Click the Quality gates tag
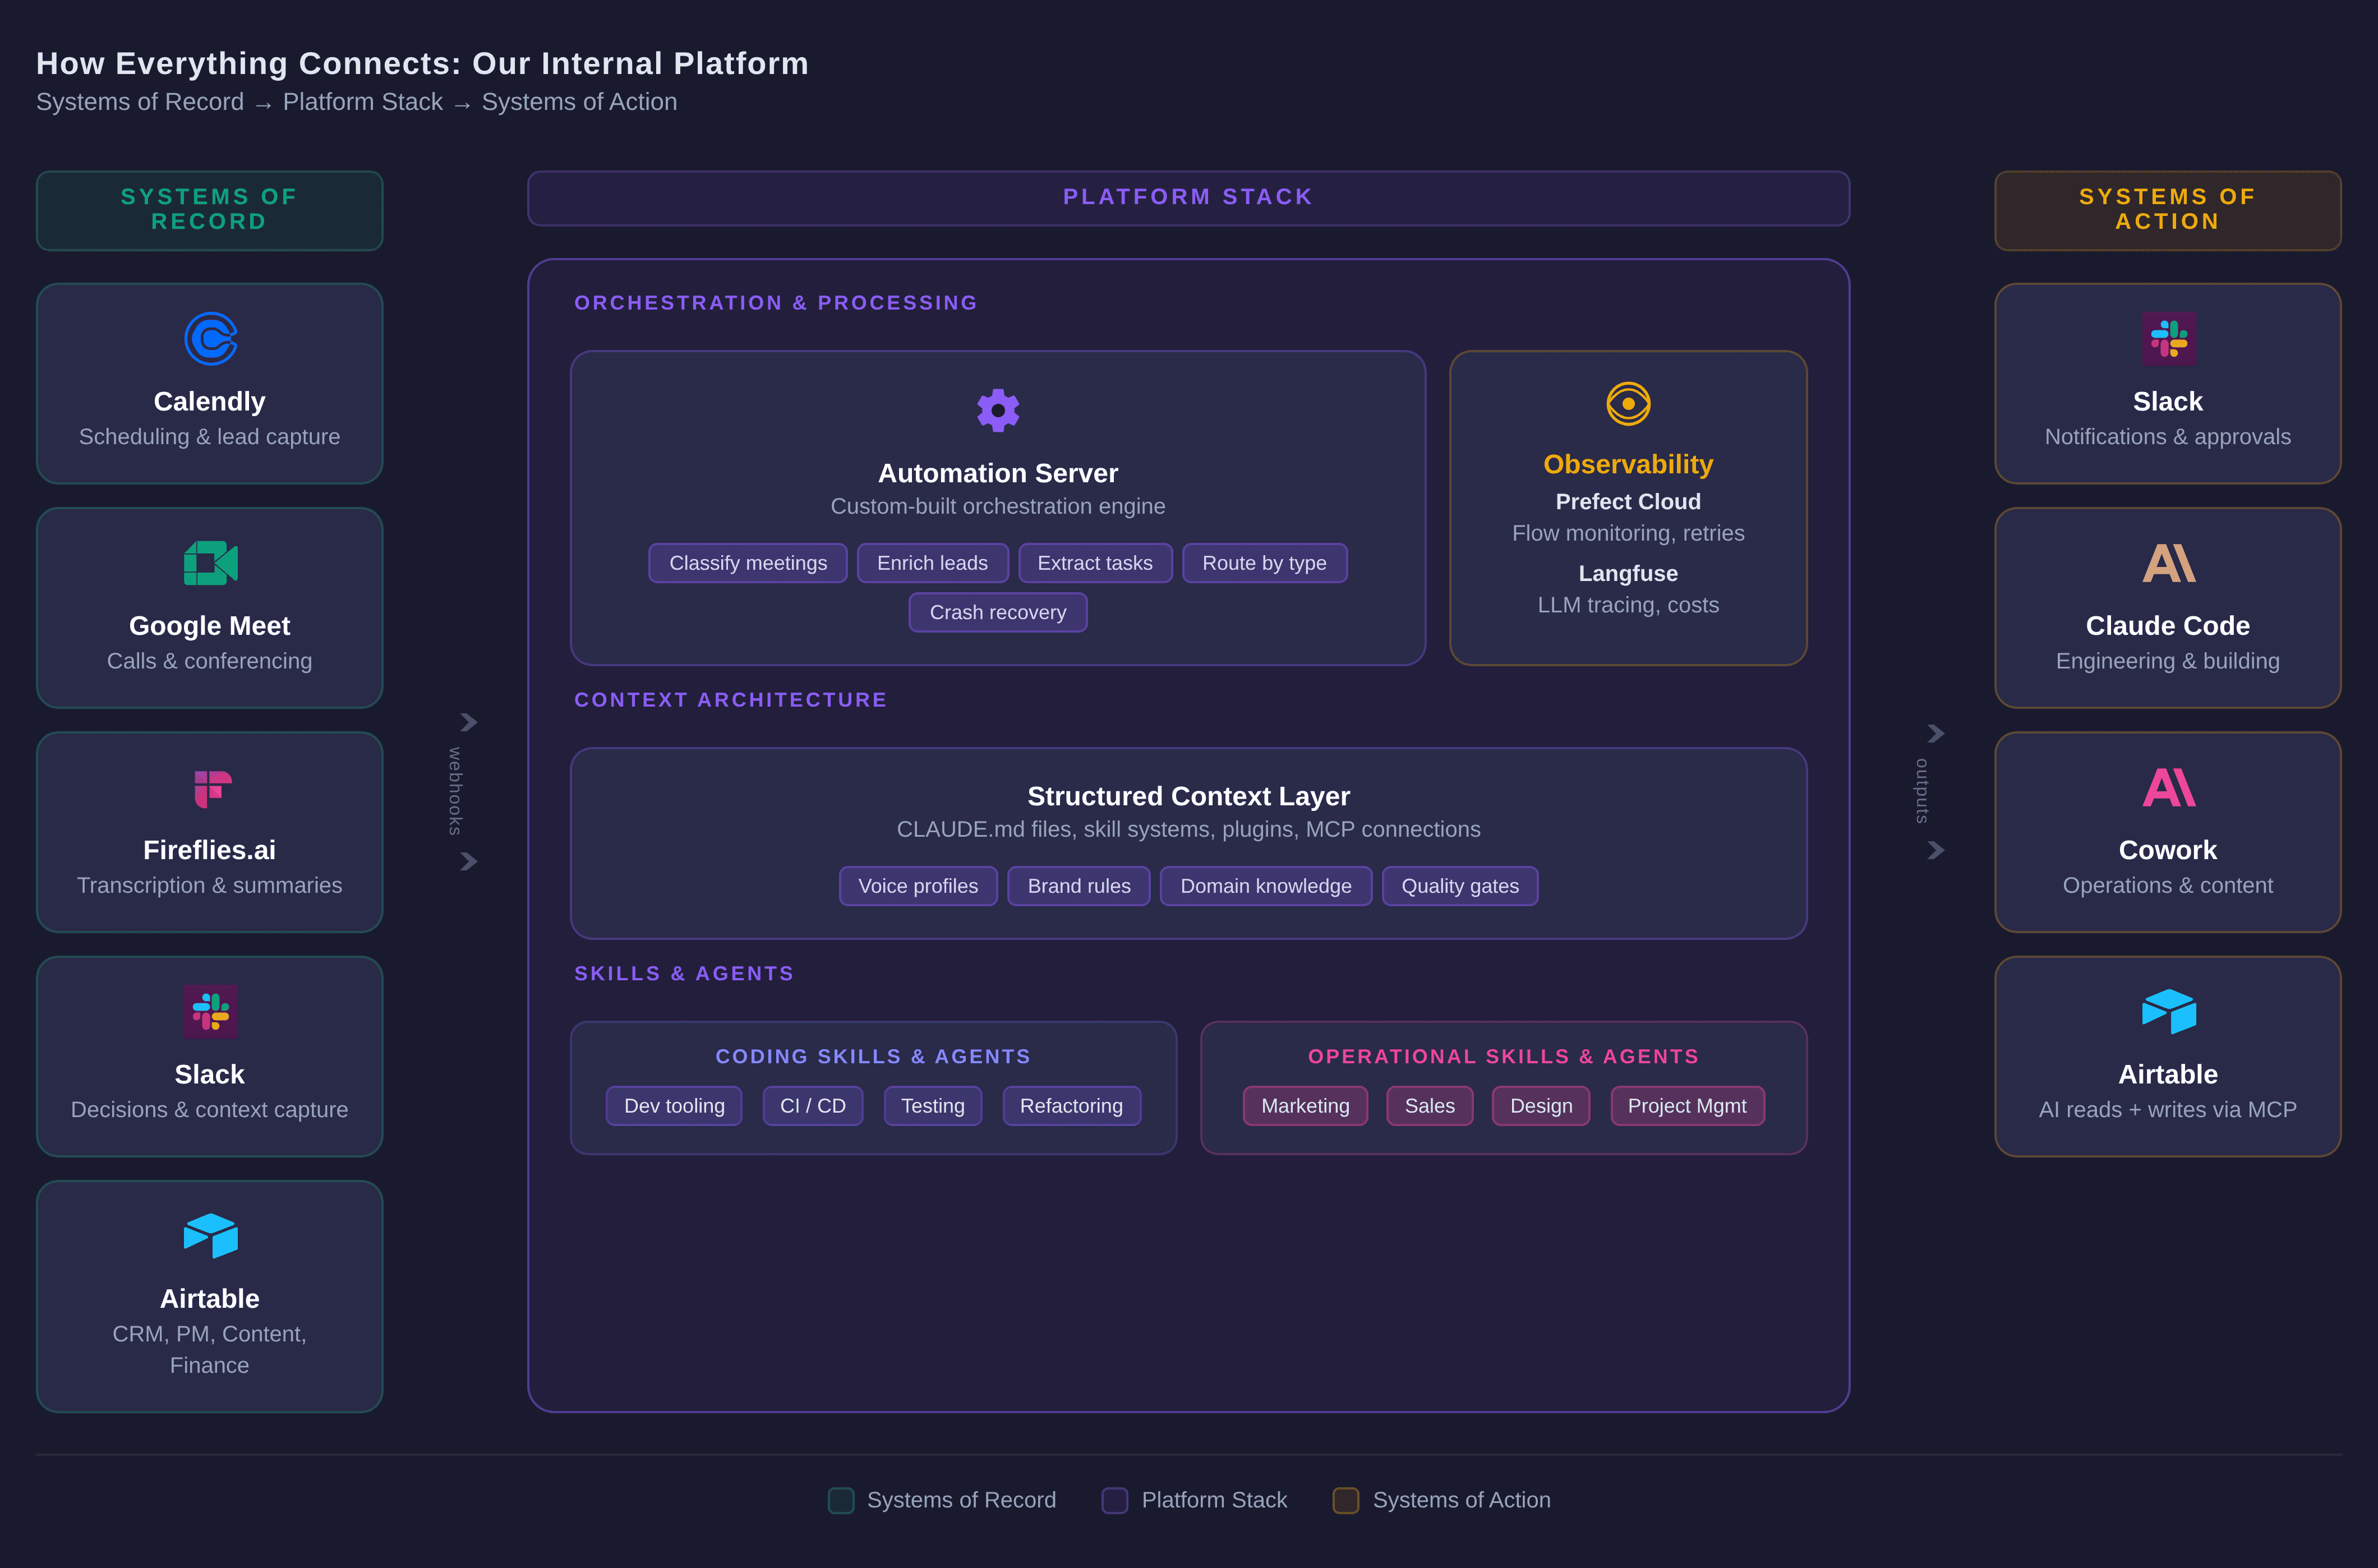2378x1568 pixels. click(1459, 886)
